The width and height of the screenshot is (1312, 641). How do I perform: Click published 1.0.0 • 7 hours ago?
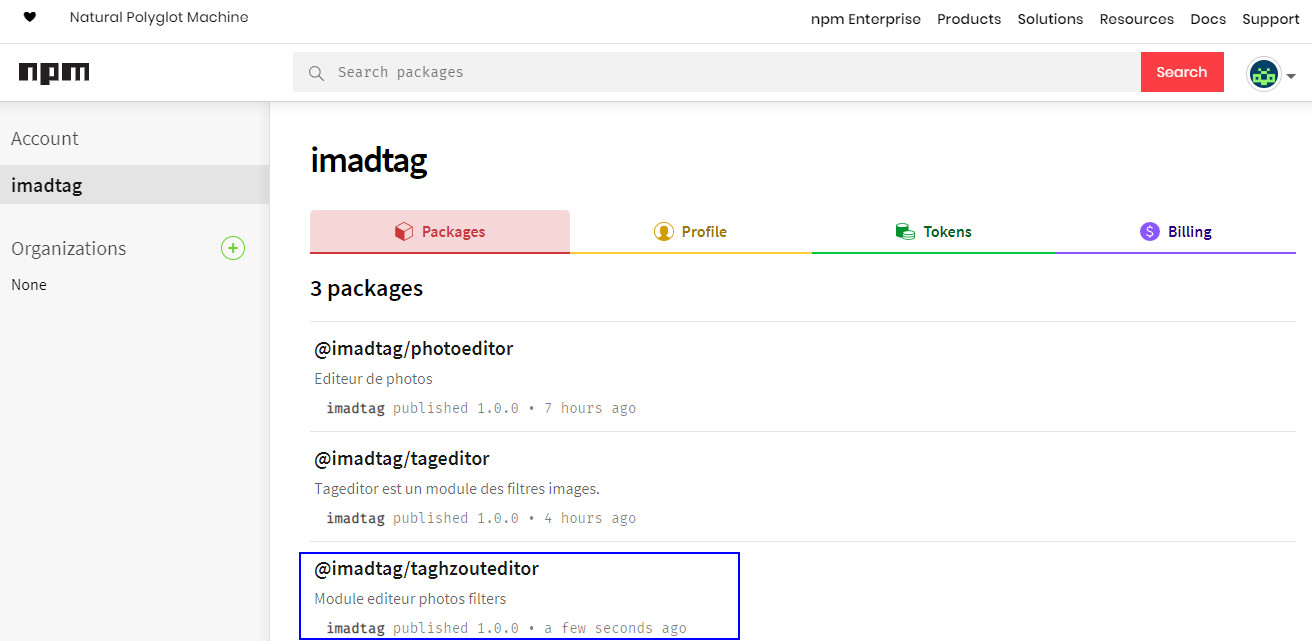pos(514,408)
